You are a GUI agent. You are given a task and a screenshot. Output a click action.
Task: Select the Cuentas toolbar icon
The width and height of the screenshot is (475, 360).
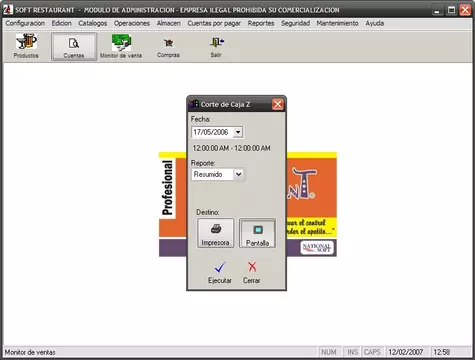point(74,43)
